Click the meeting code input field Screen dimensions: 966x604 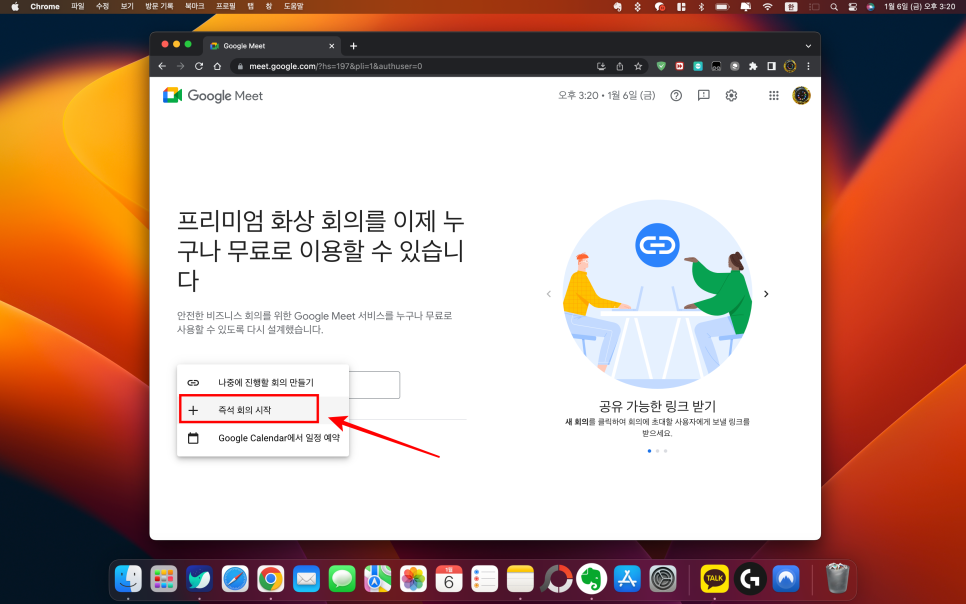375,385
